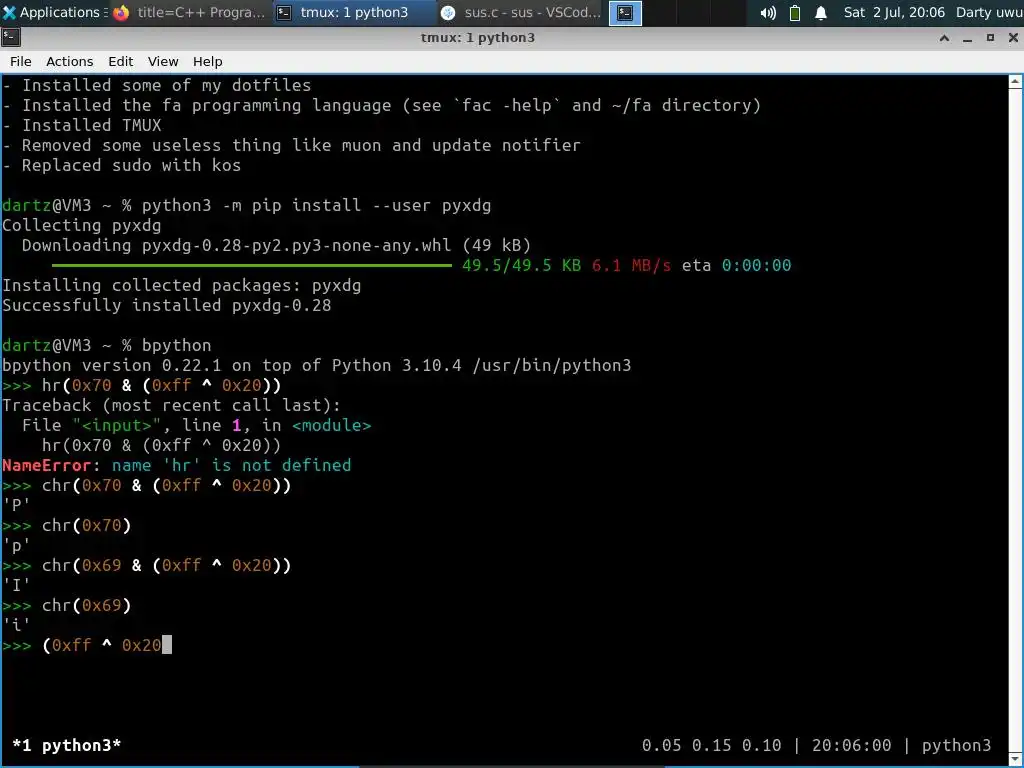Click the '49.5/49.5 KB' download size text

521,266
